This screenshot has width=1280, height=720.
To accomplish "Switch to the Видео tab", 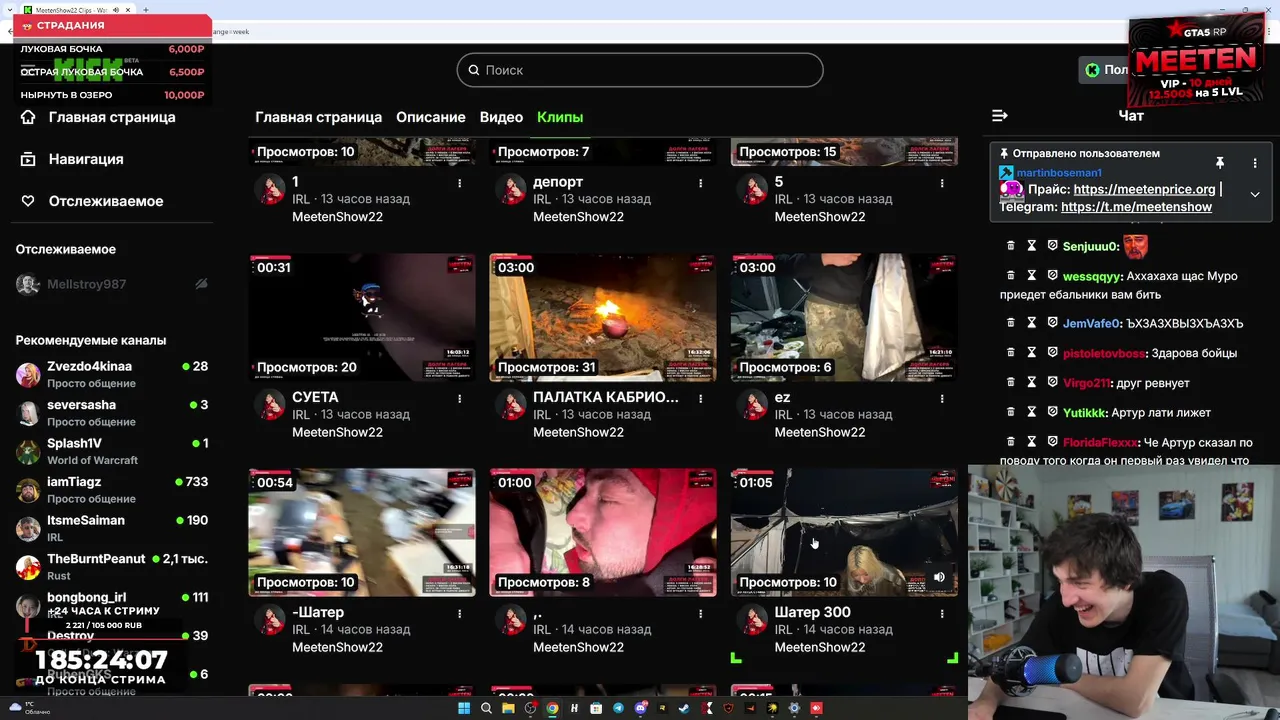I will point(501,117).
